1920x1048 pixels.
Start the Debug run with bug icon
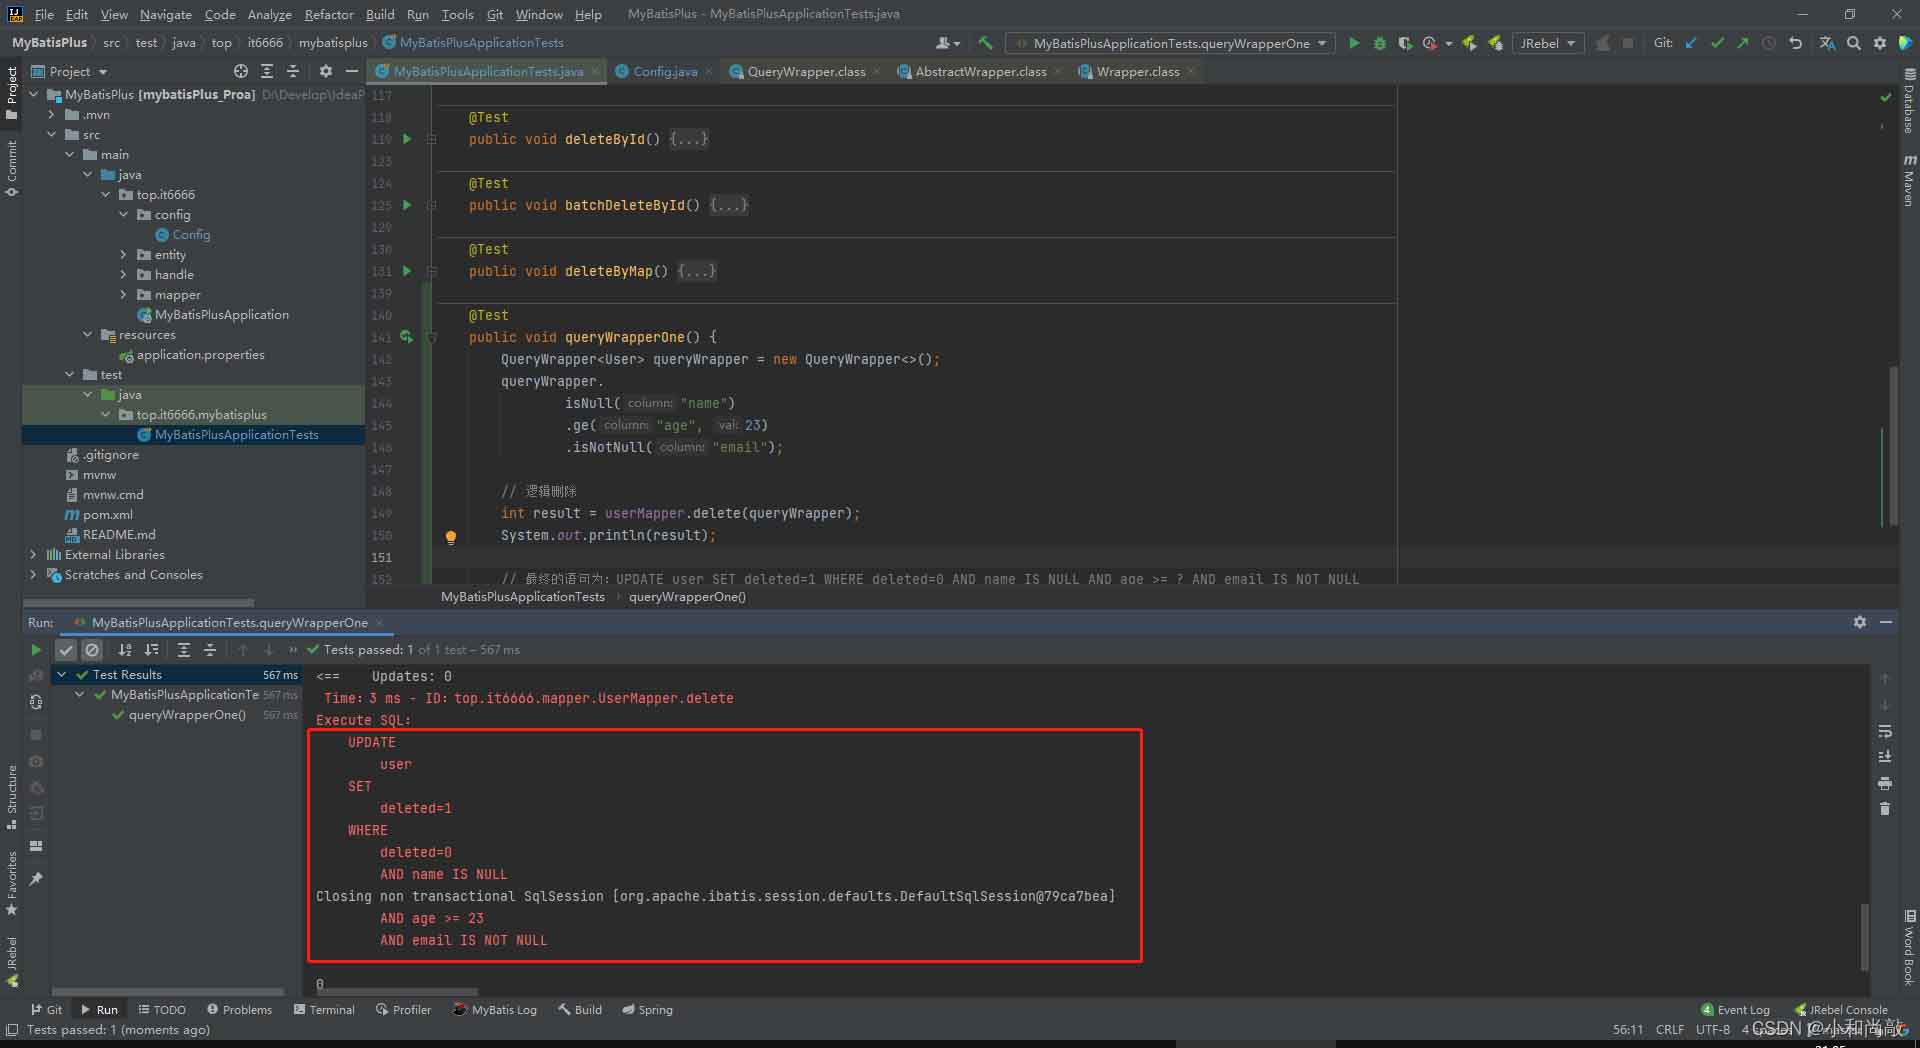[1379, 43]
